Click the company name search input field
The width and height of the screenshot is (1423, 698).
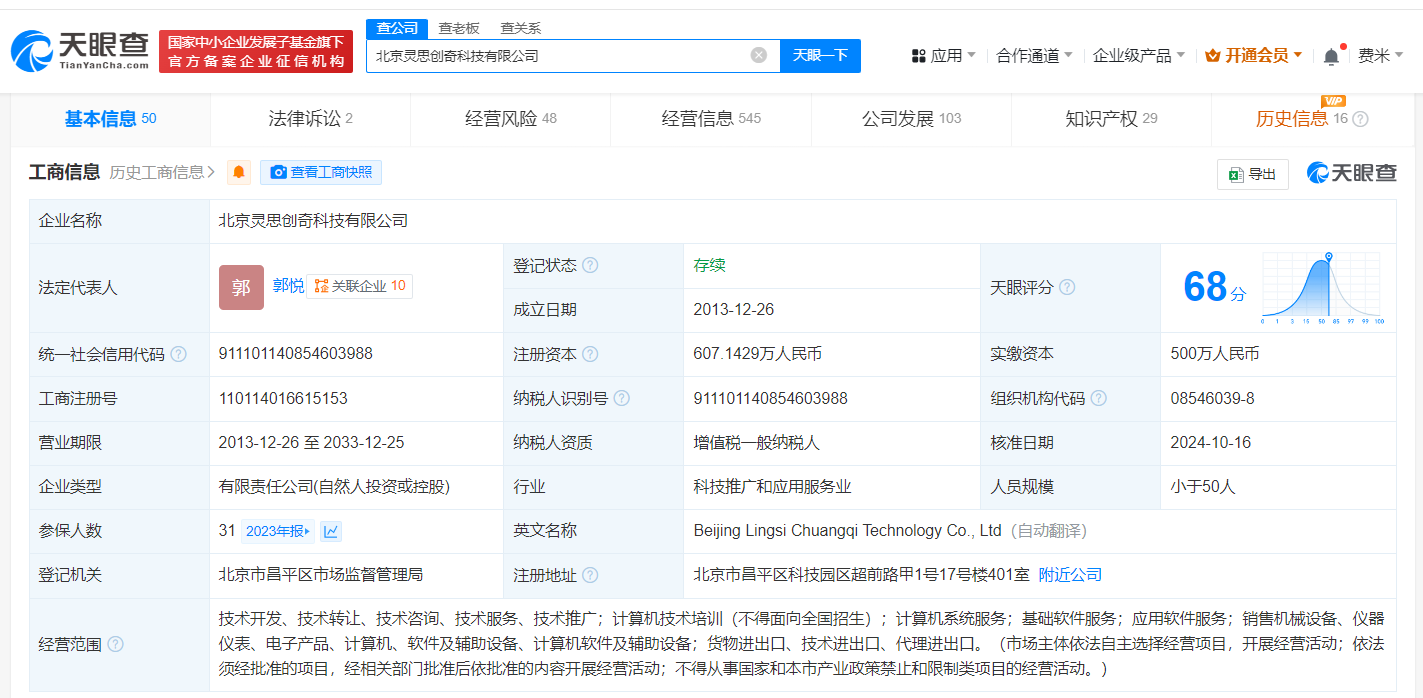coord(558,56)
